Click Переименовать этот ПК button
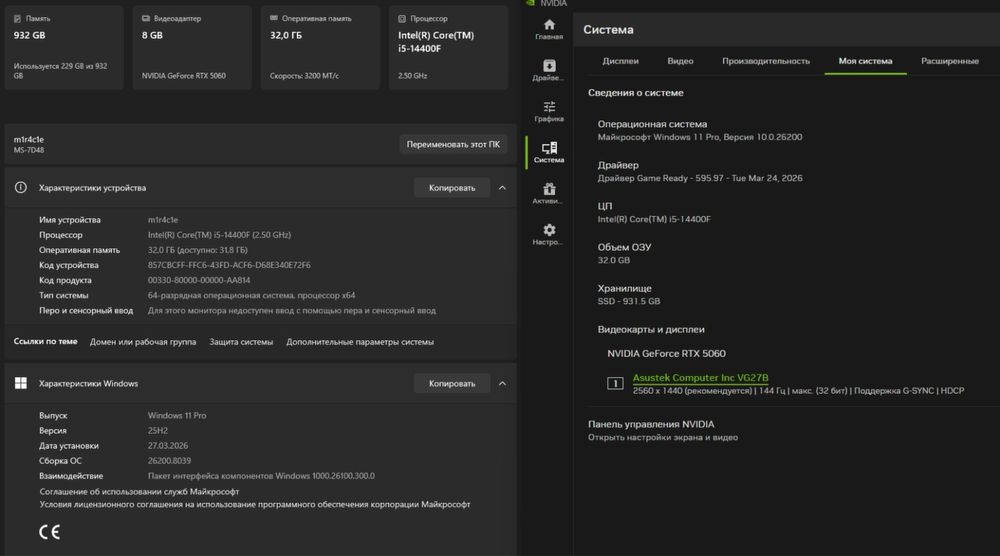 pos(453,144)
